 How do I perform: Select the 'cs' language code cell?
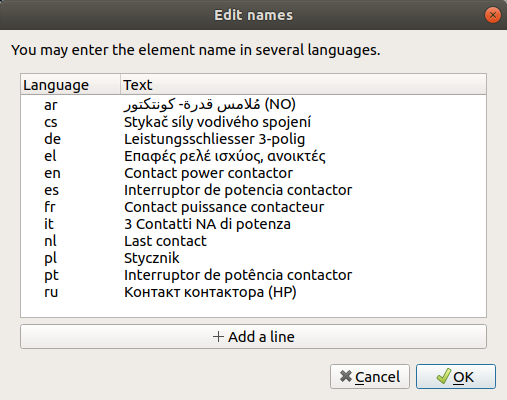point(51,122)
